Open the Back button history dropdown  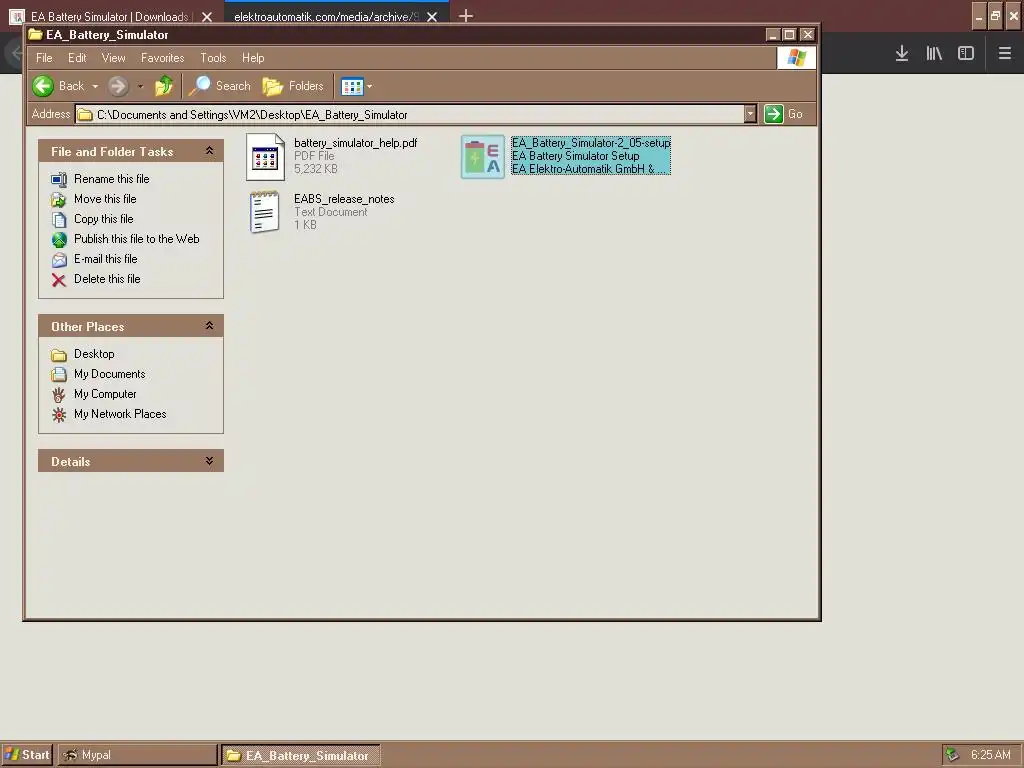pyautogui.click(x=95, y=86)
